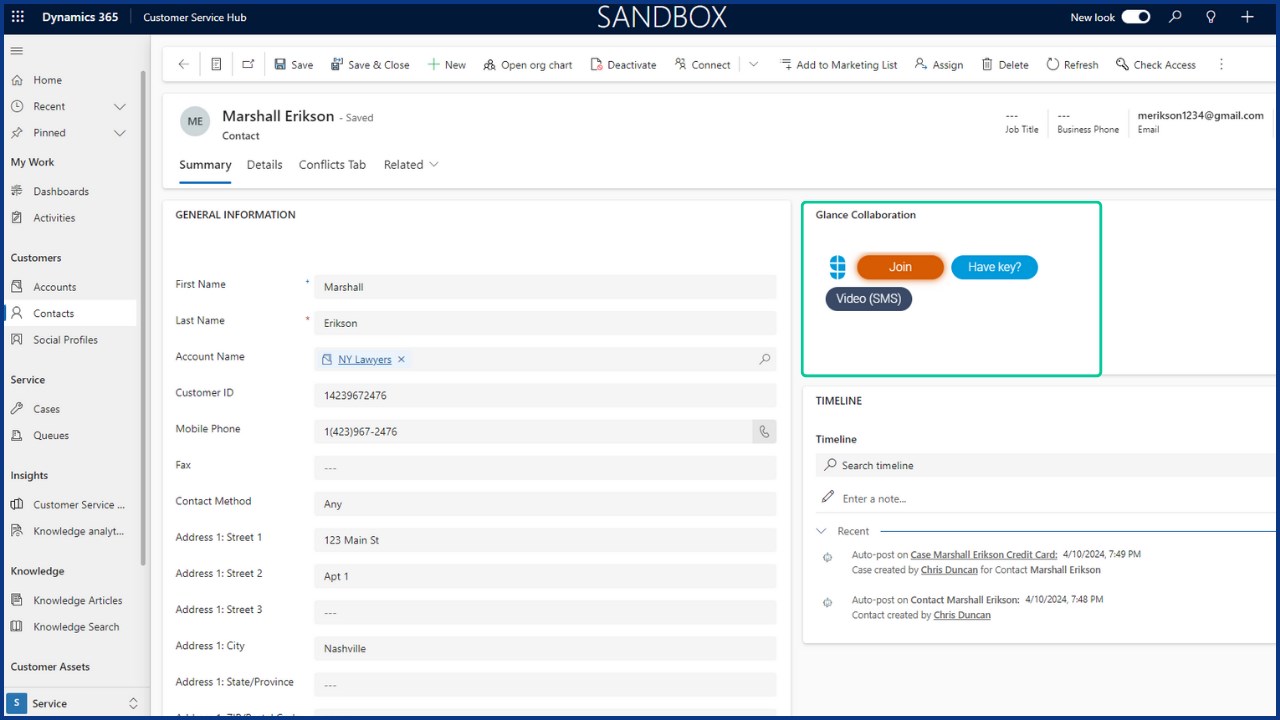Toggle the New look switch
This screenshot has height=720, width=1280.
coord(1135,17)
